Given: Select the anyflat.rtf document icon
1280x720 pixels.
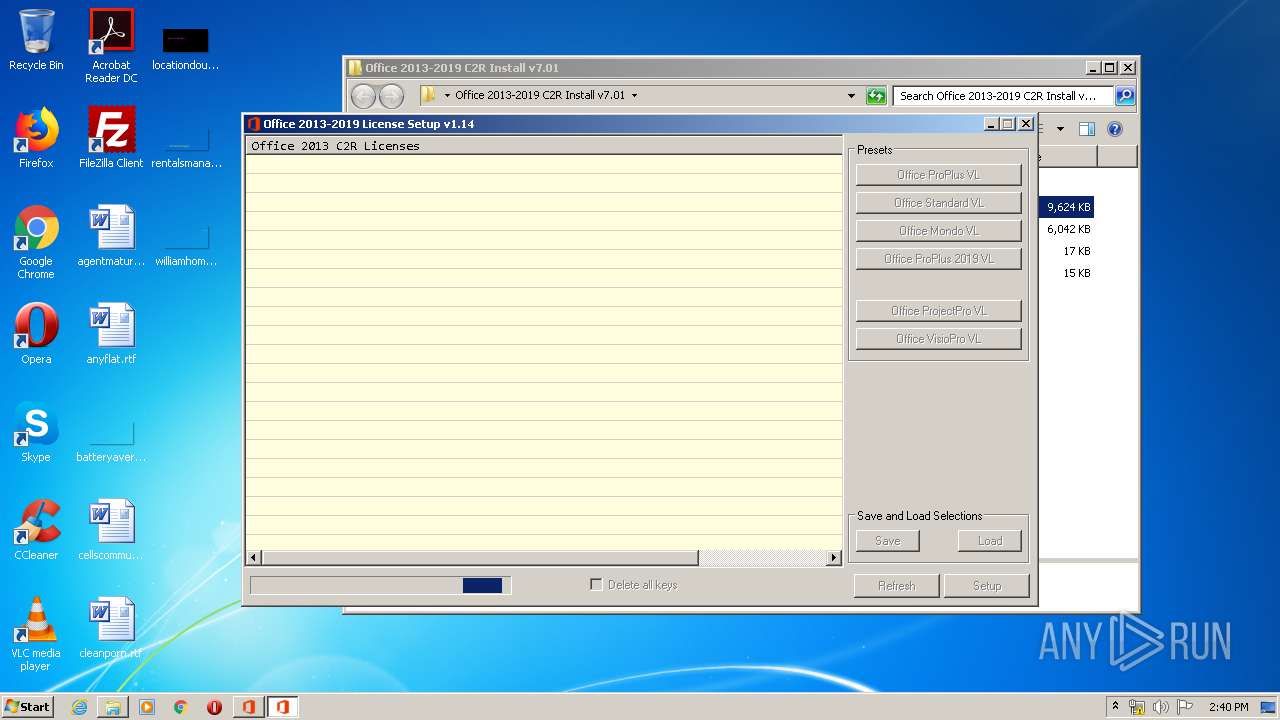Looking at the screenshot, I should [x=111, y=334].
